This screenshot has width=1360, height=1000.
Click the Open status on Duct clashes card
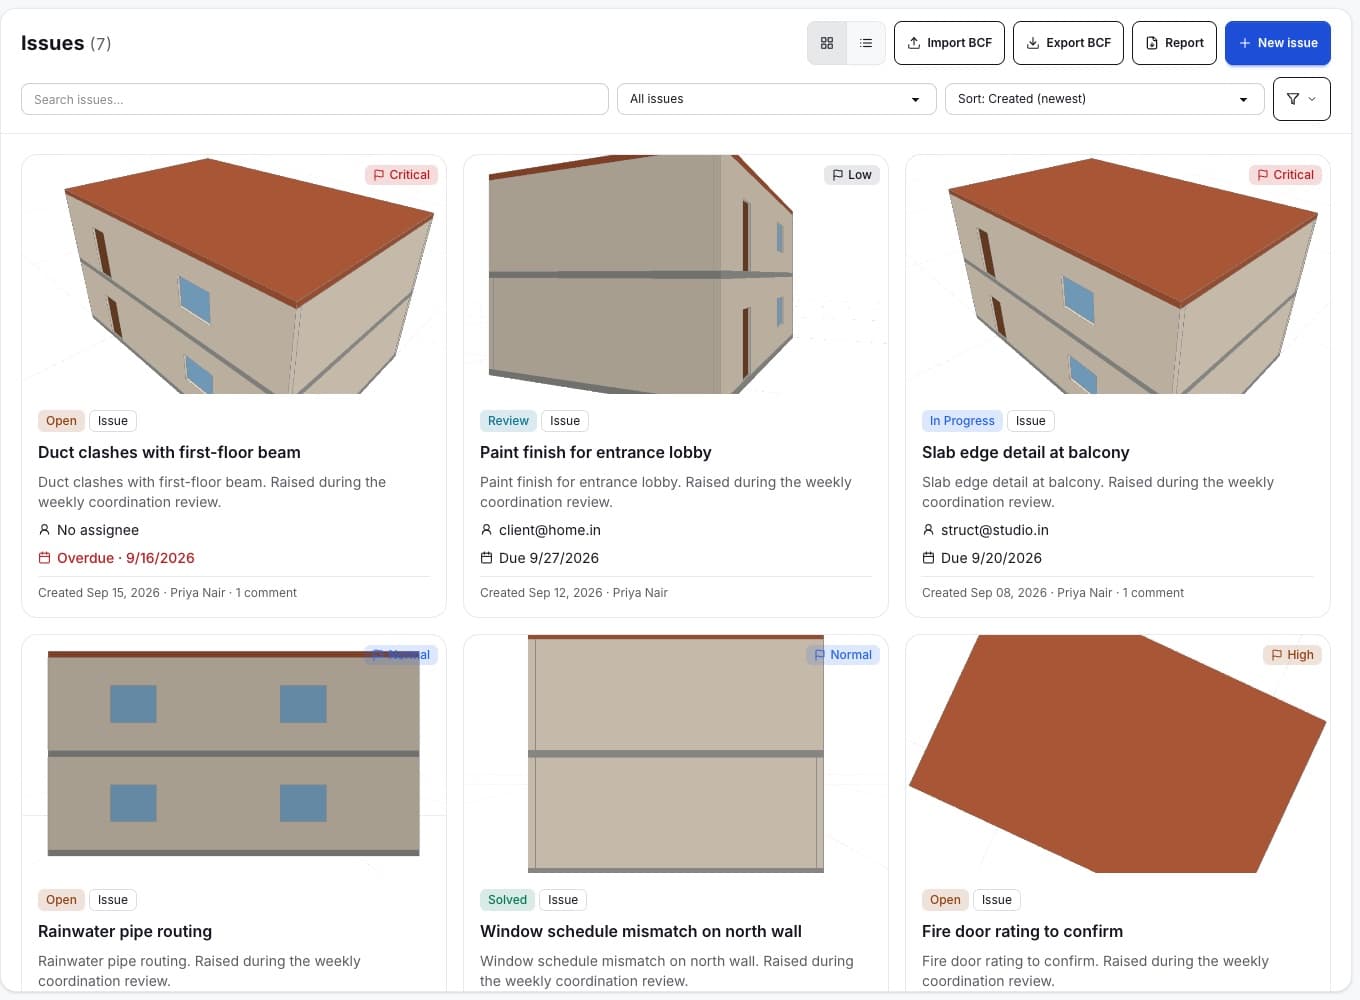(61, 421)
